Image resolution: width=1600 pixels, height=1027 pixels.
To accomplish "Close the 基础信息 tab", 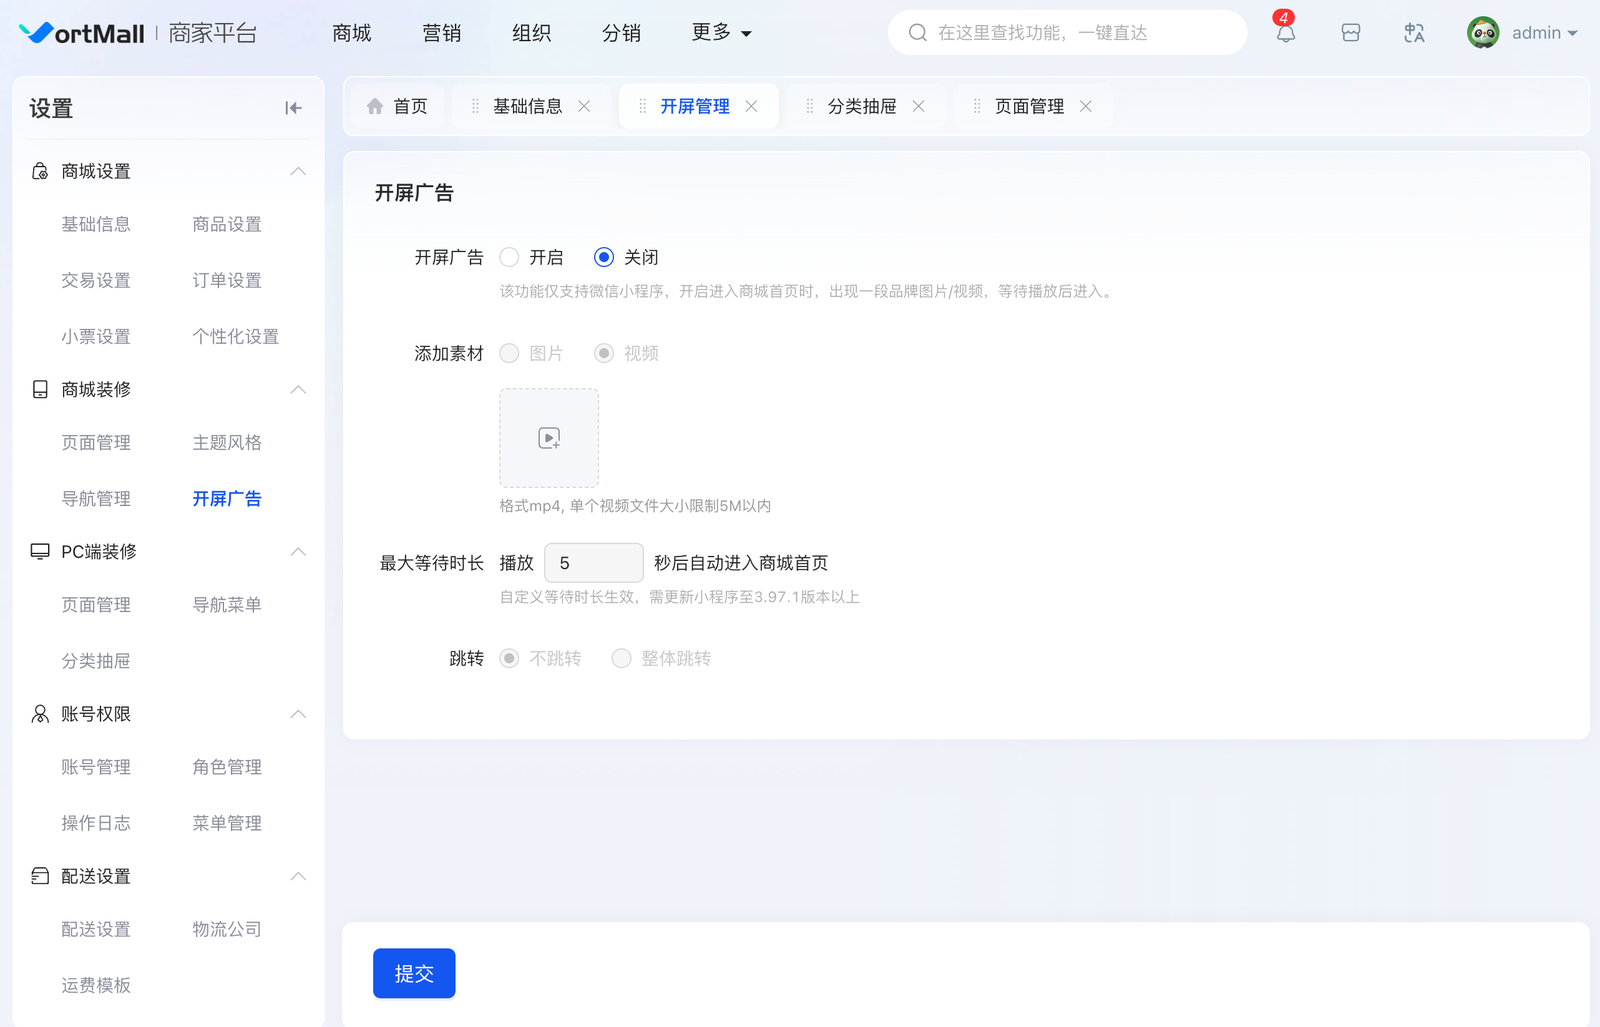I will point(584,106).
